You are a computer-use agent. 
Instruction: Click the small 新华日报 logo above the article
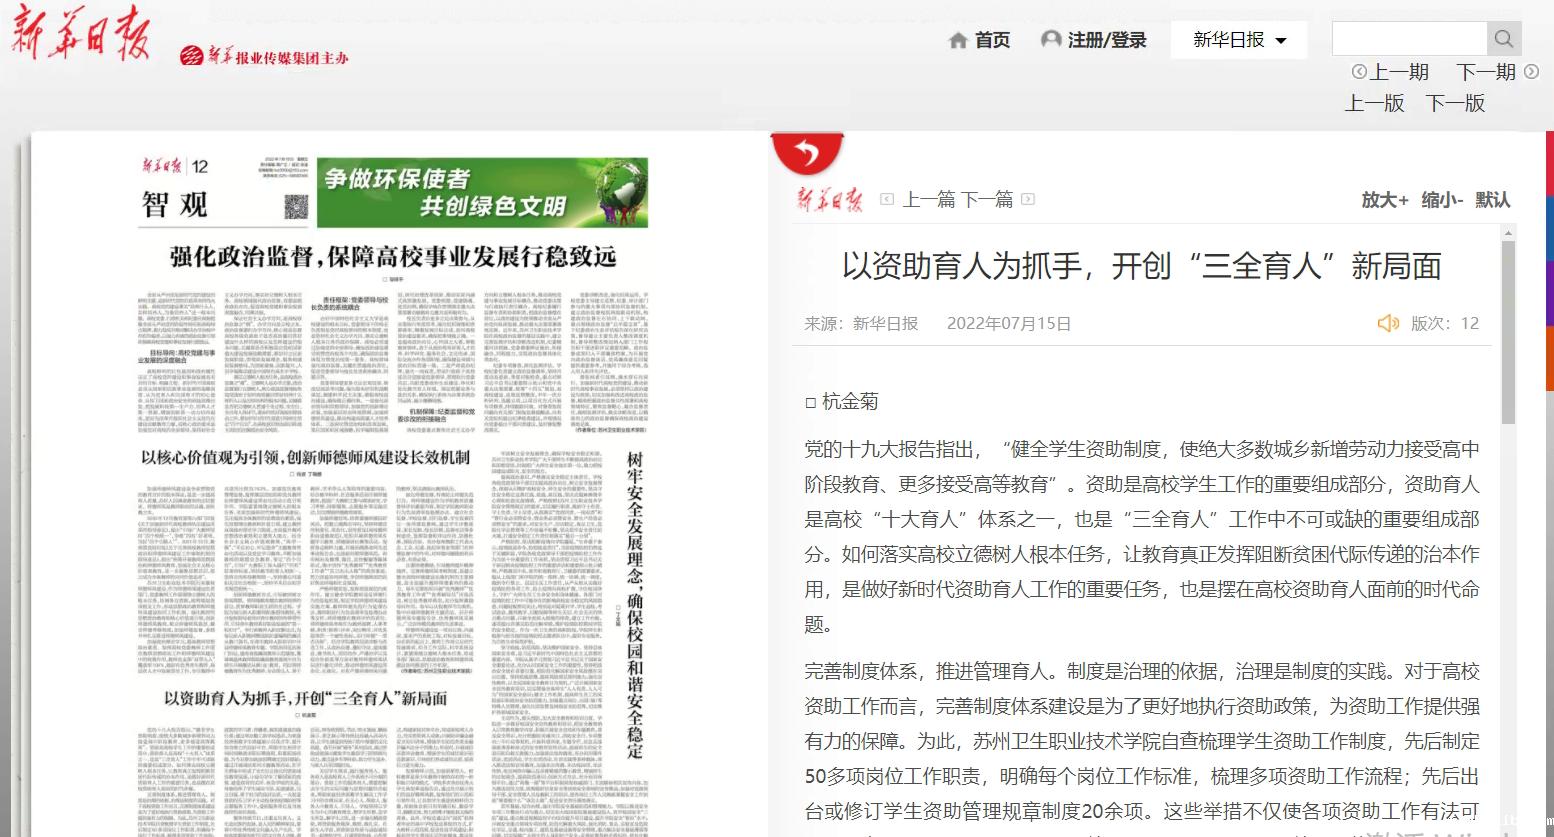[829, 199]
